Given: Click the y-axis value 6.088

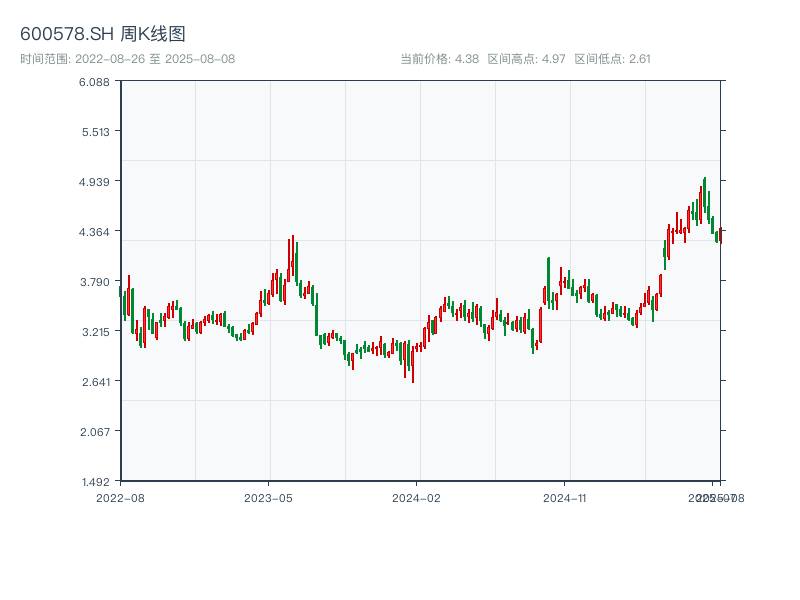Looking at the screenshot, I should (x=94, y=82).
